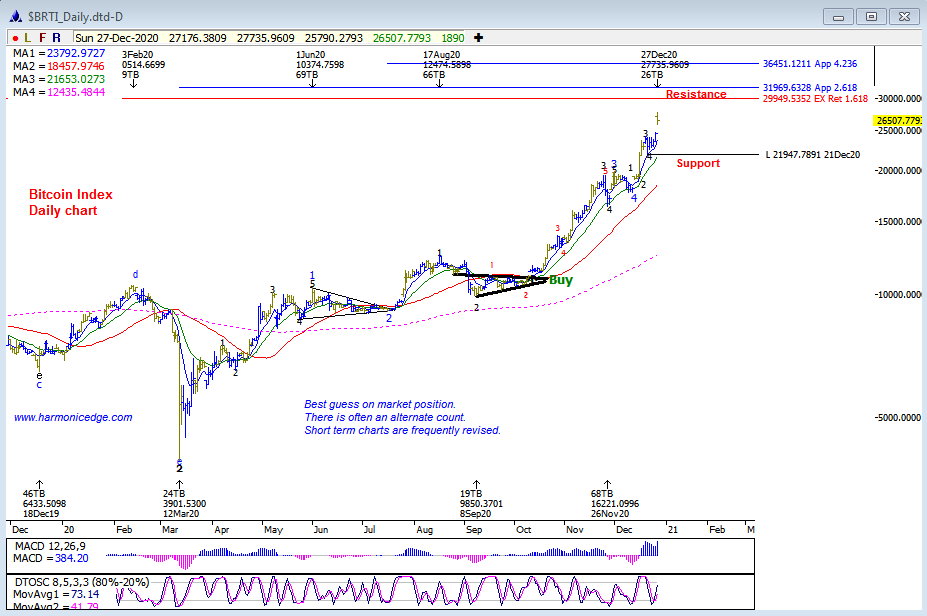Select the Bitcoin Index Daily chart title
The height and width of the screenshot is (616, 927).
coord(70,202)
